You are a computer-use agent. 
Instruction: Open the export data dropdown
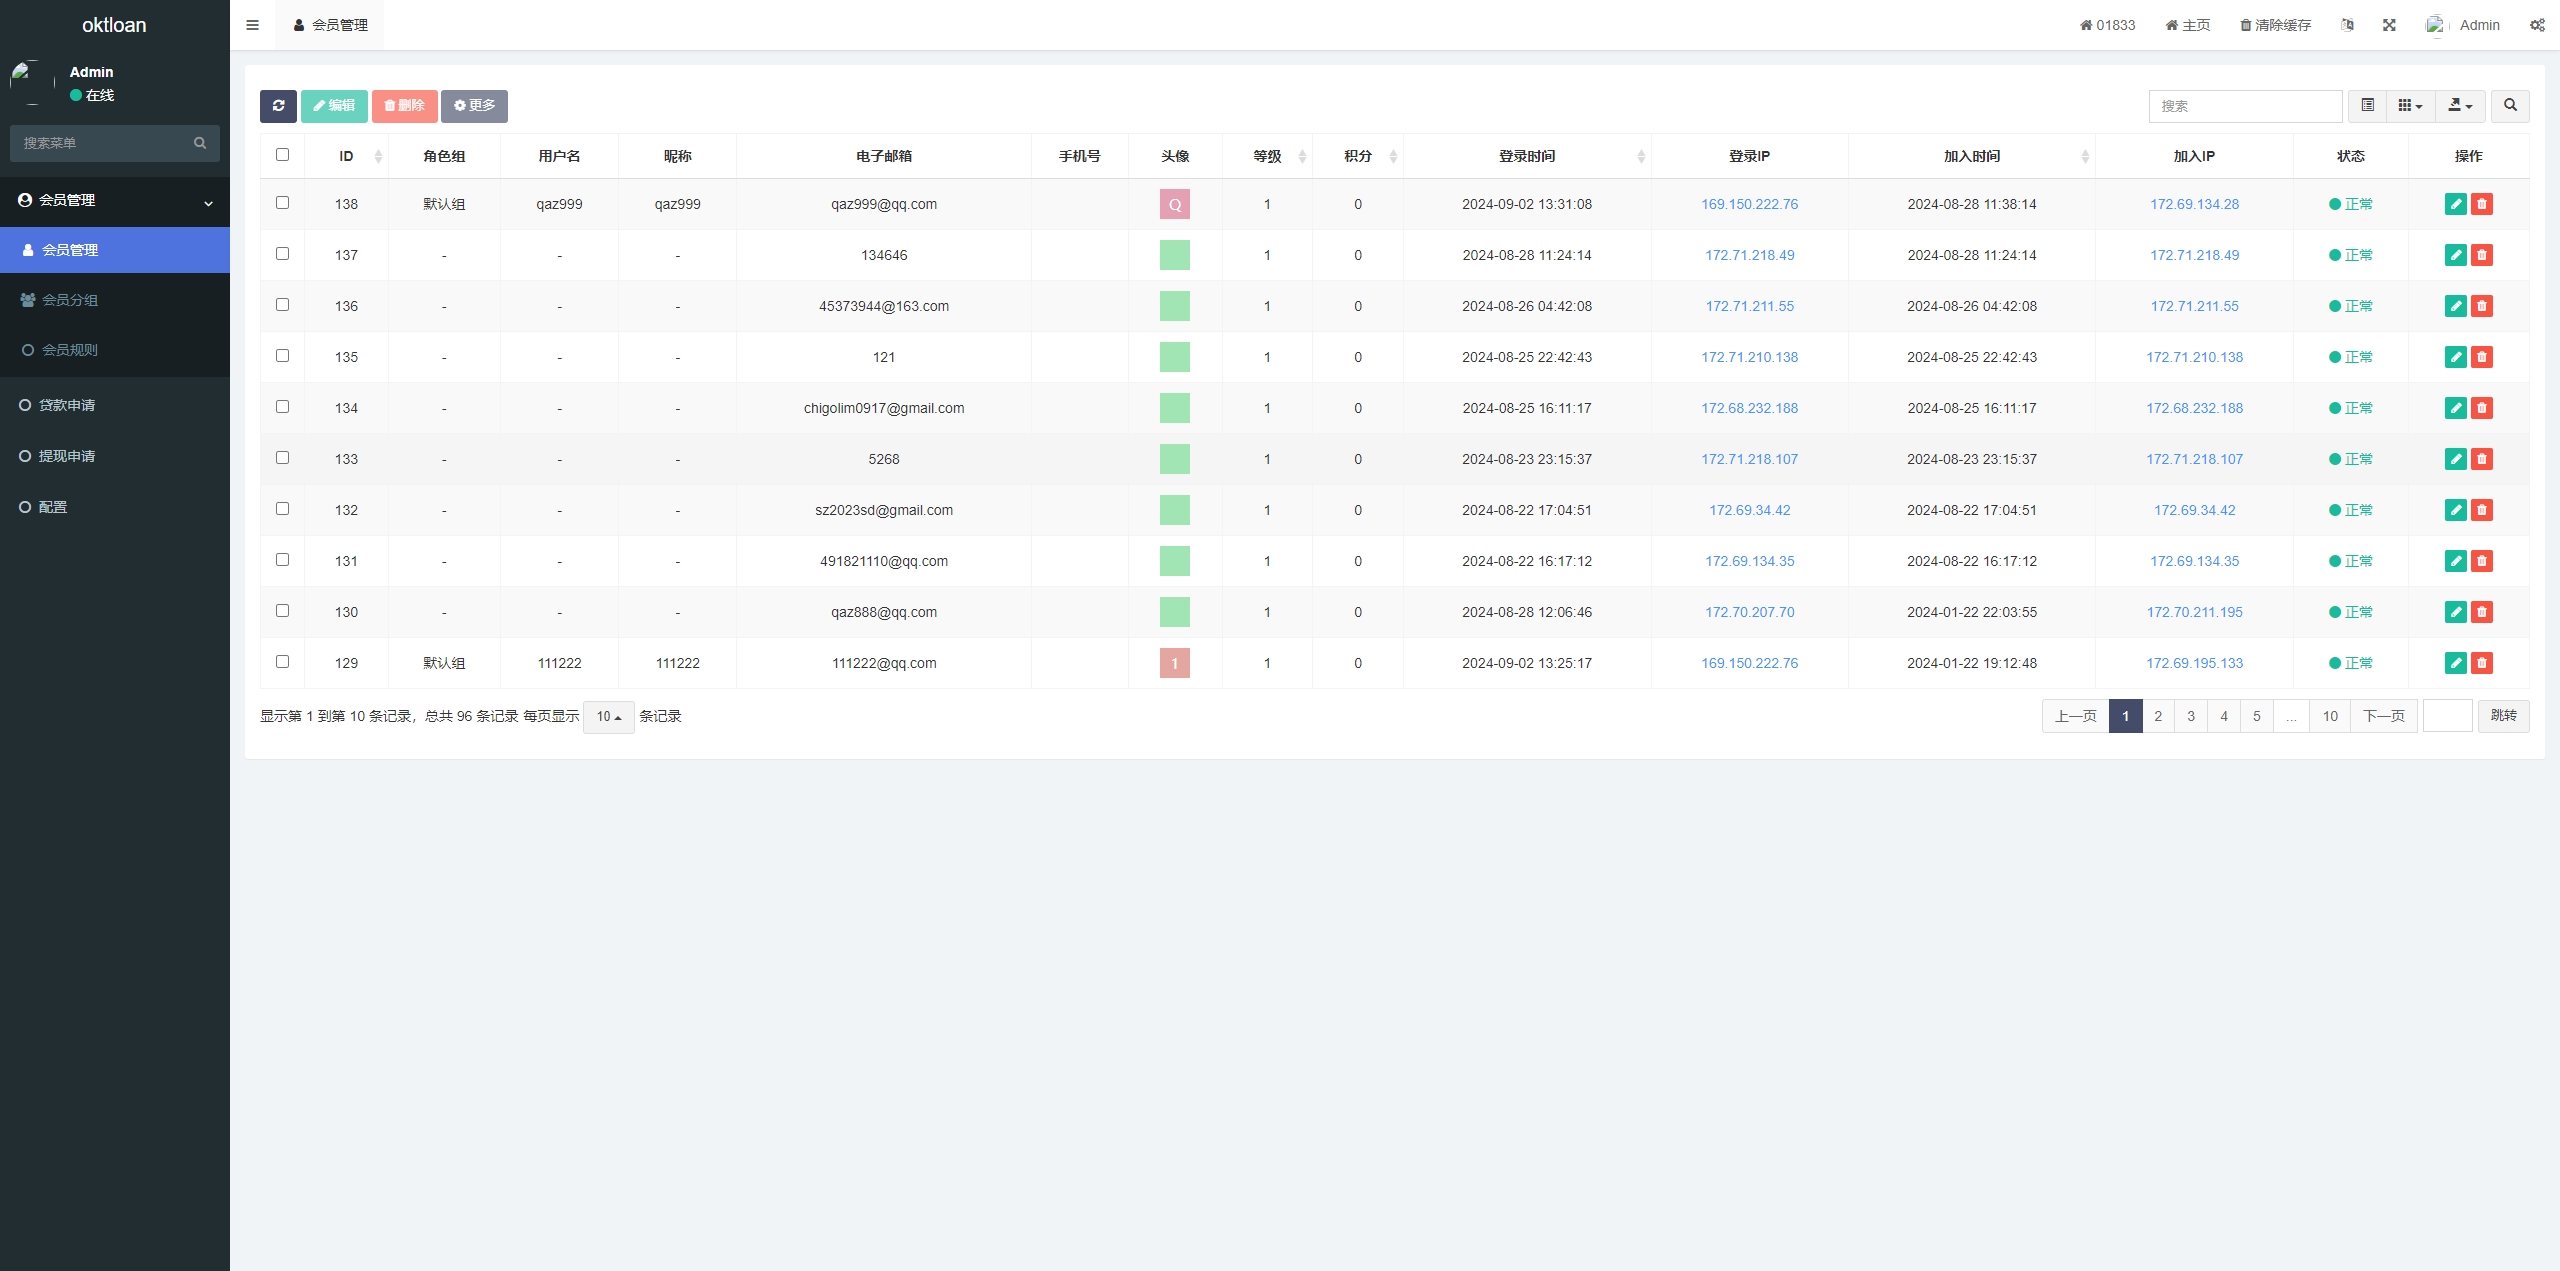[x=2459, y=106]
